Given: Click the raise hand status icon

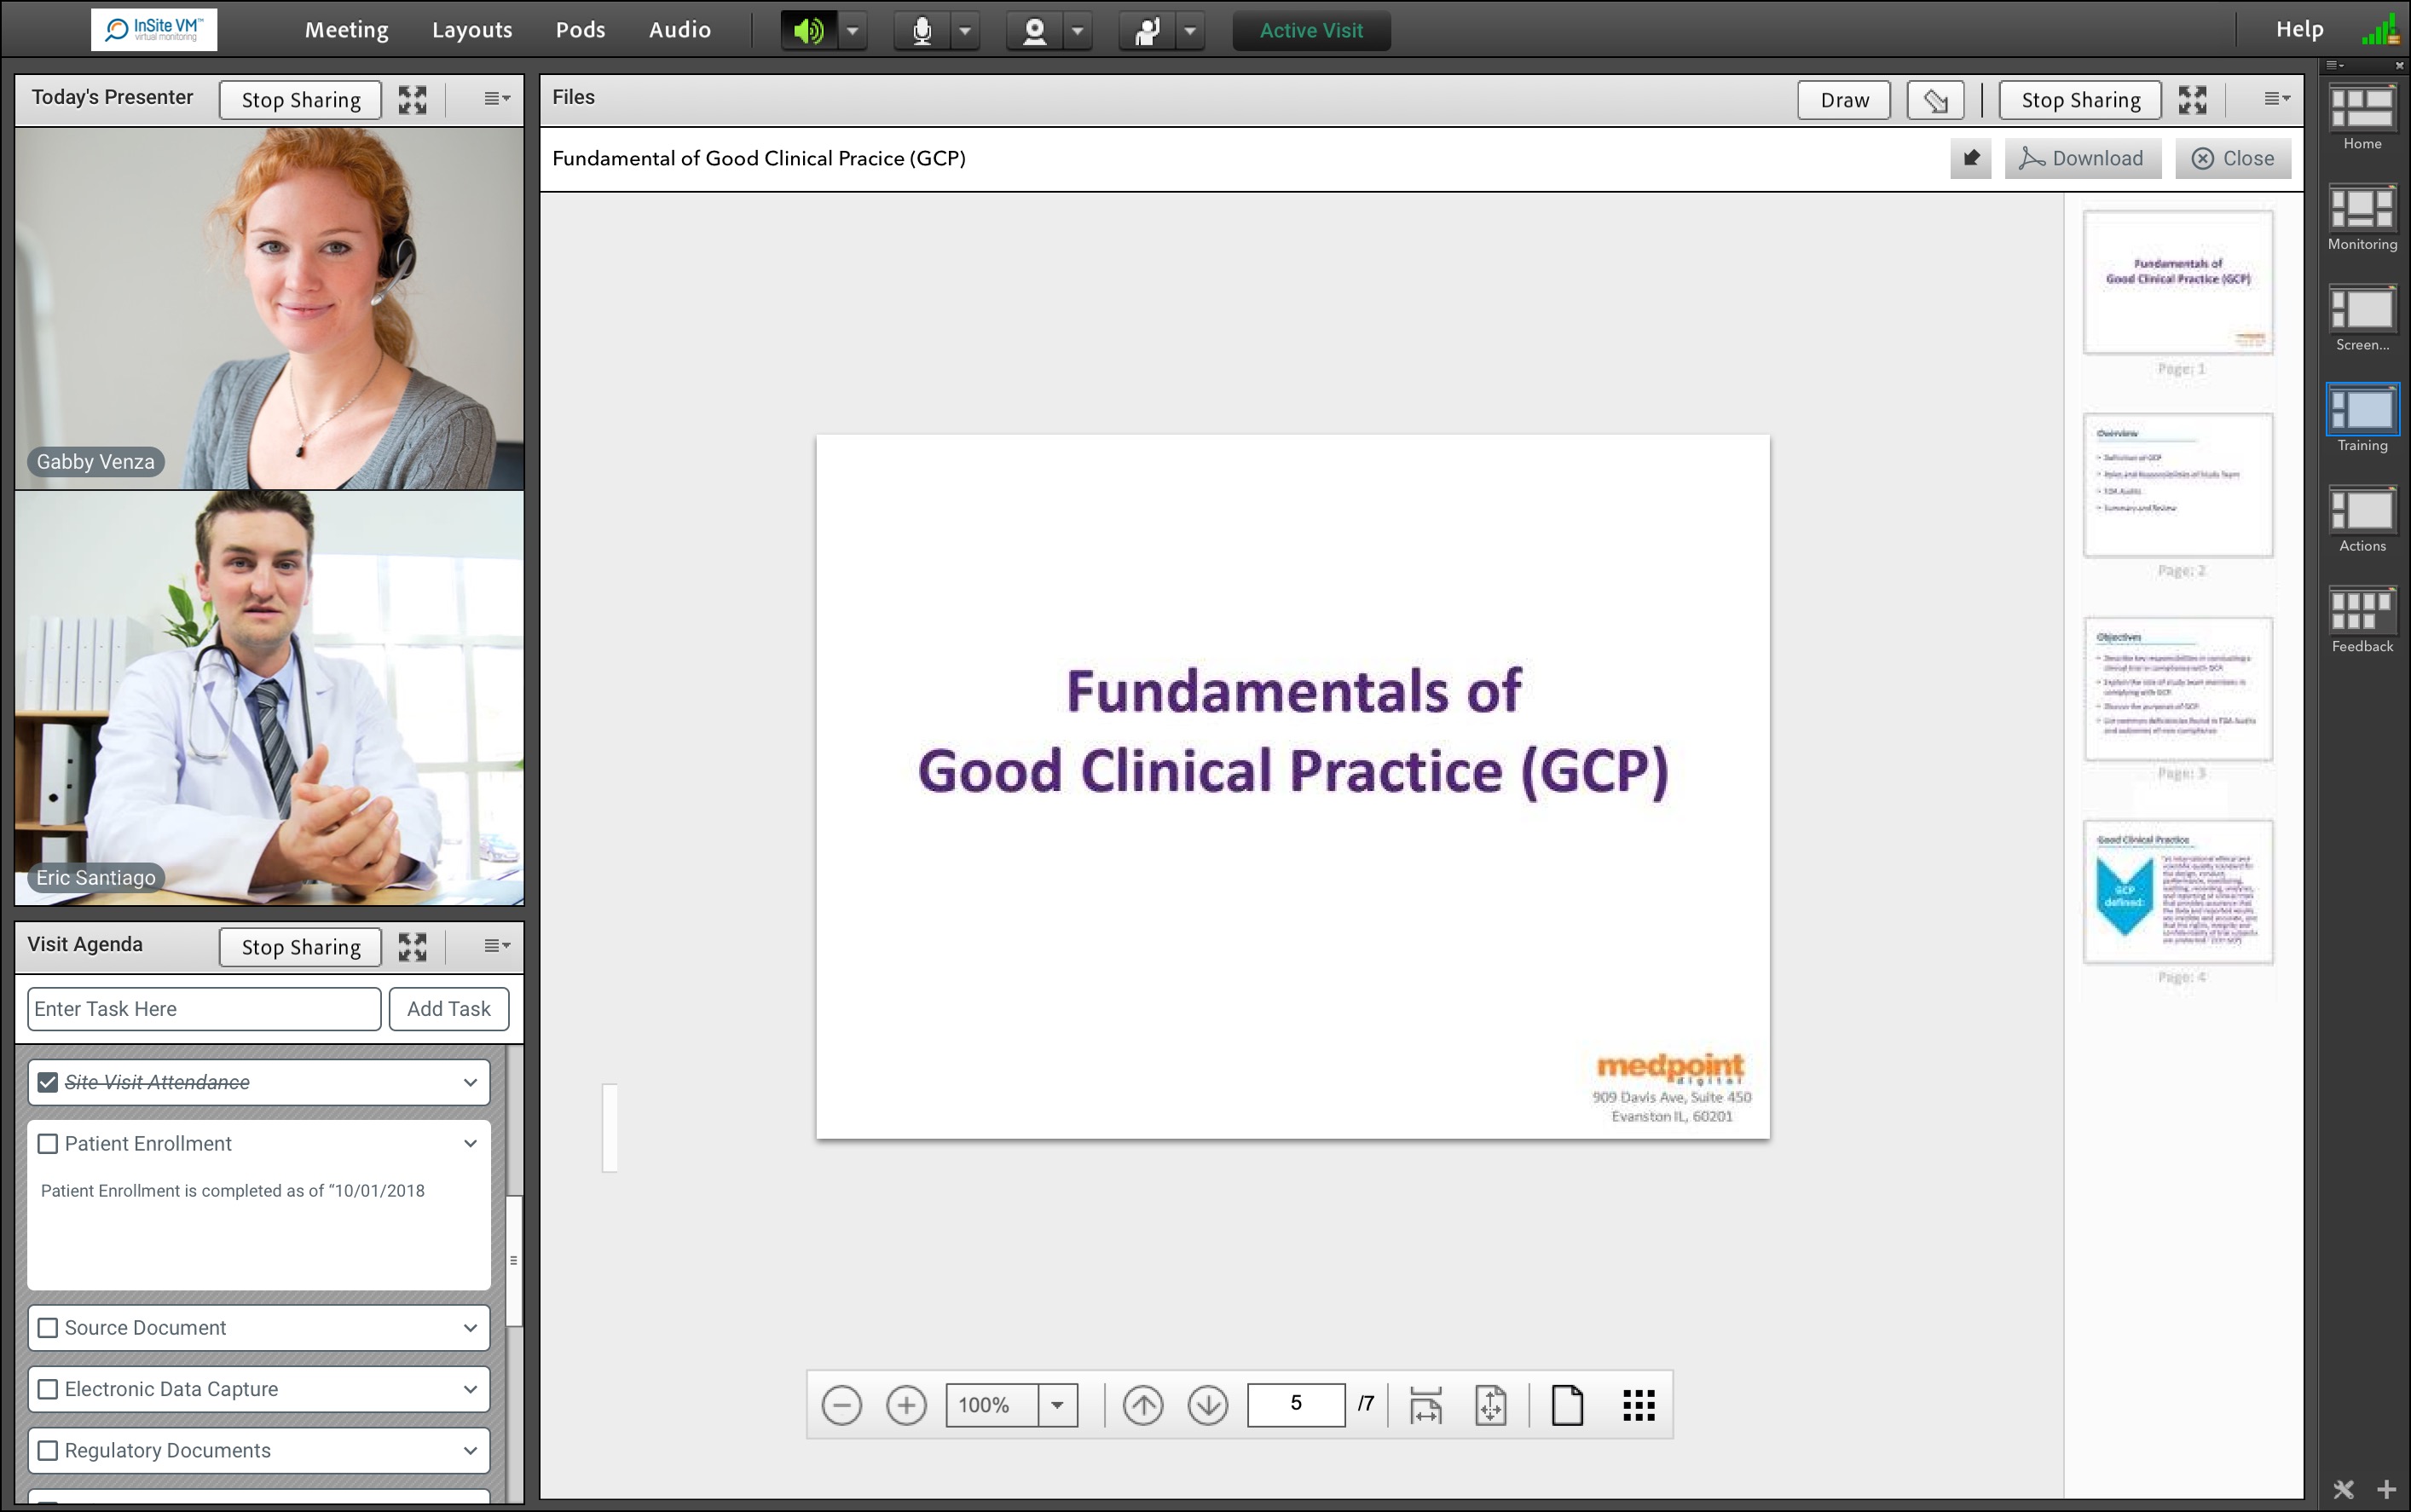Looking at the screenshot, I should pos(1147,31).
